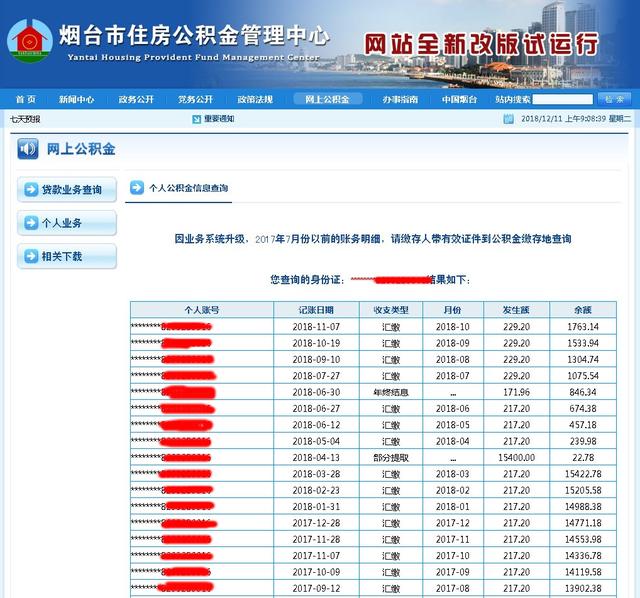The height and width of the screenshot is (598, 640).
Task: Click arrow icon next to 个人公积金信息查询
Action: click(x=137, y=187)
